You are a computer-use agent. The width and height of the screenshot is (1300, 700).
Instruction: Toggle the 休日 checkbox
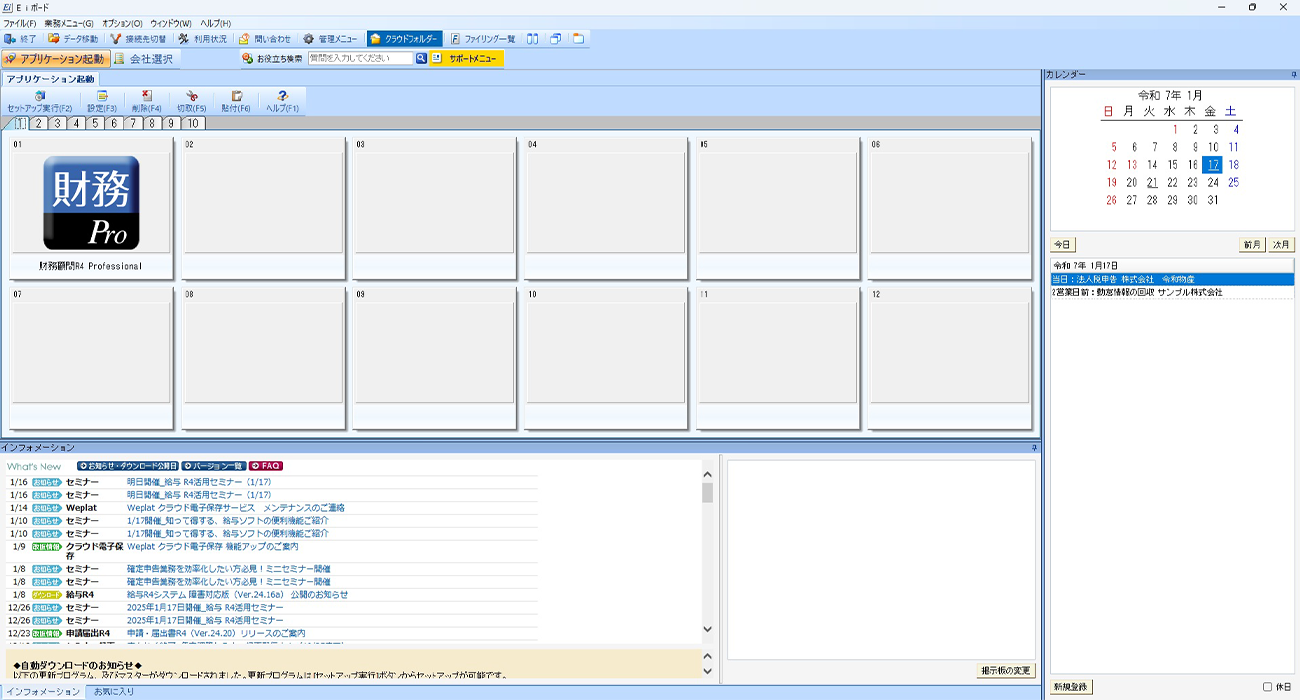coord(1267,687)
